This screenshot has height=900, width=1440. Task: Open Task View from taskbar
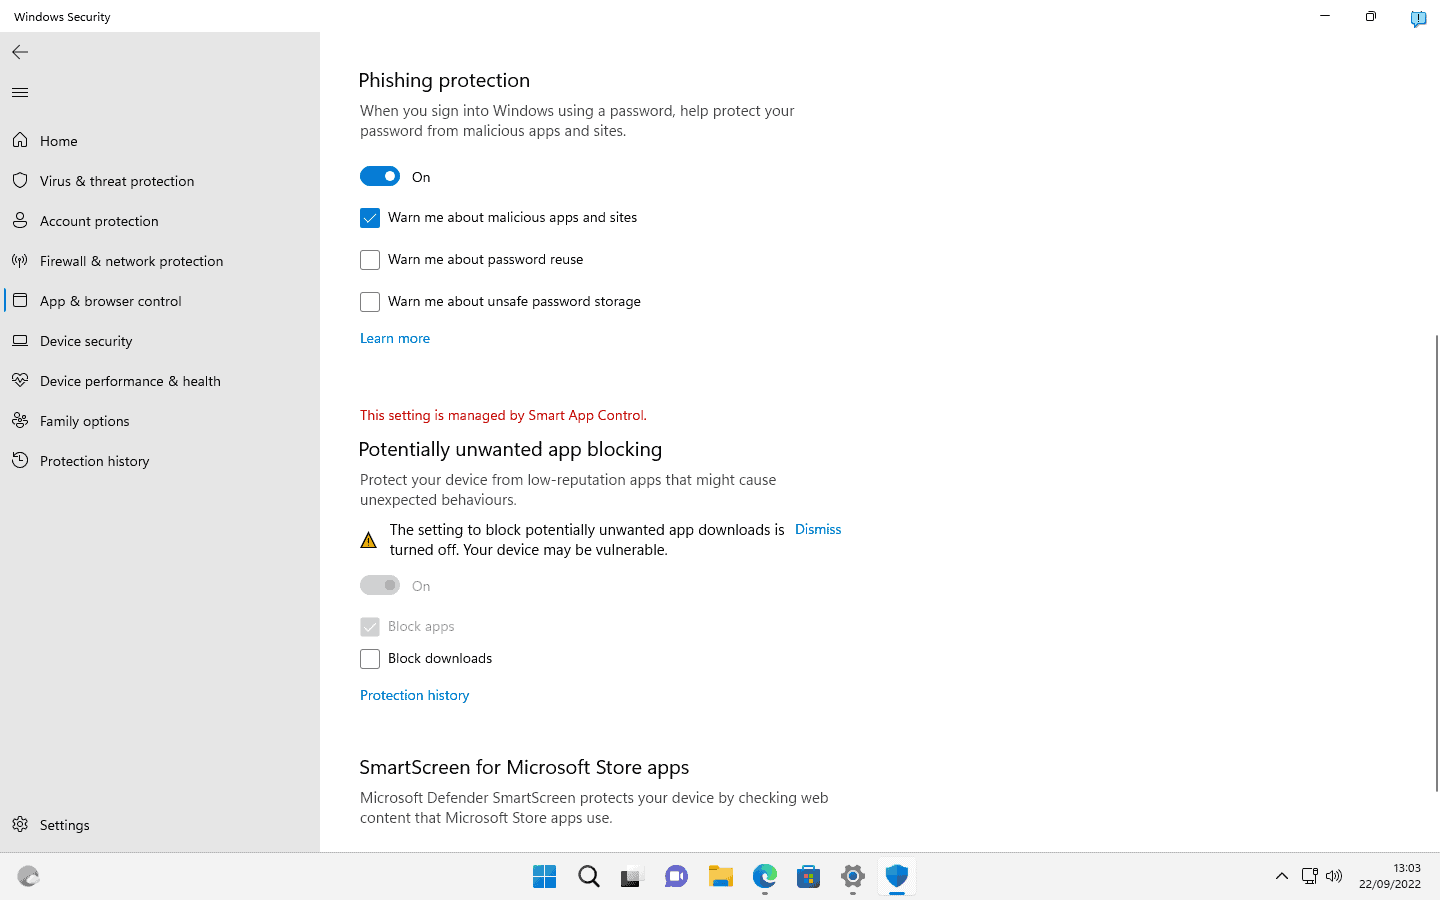coord(632,877)
